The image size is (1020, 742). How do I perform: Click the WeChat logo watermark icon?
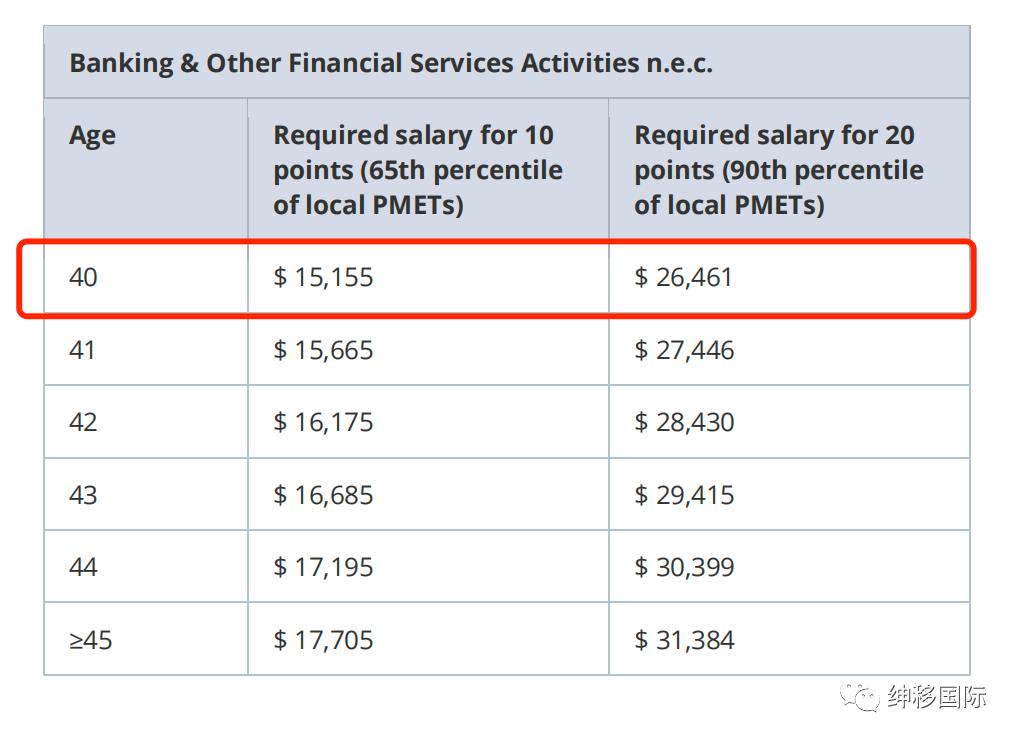tap(860, 696)
